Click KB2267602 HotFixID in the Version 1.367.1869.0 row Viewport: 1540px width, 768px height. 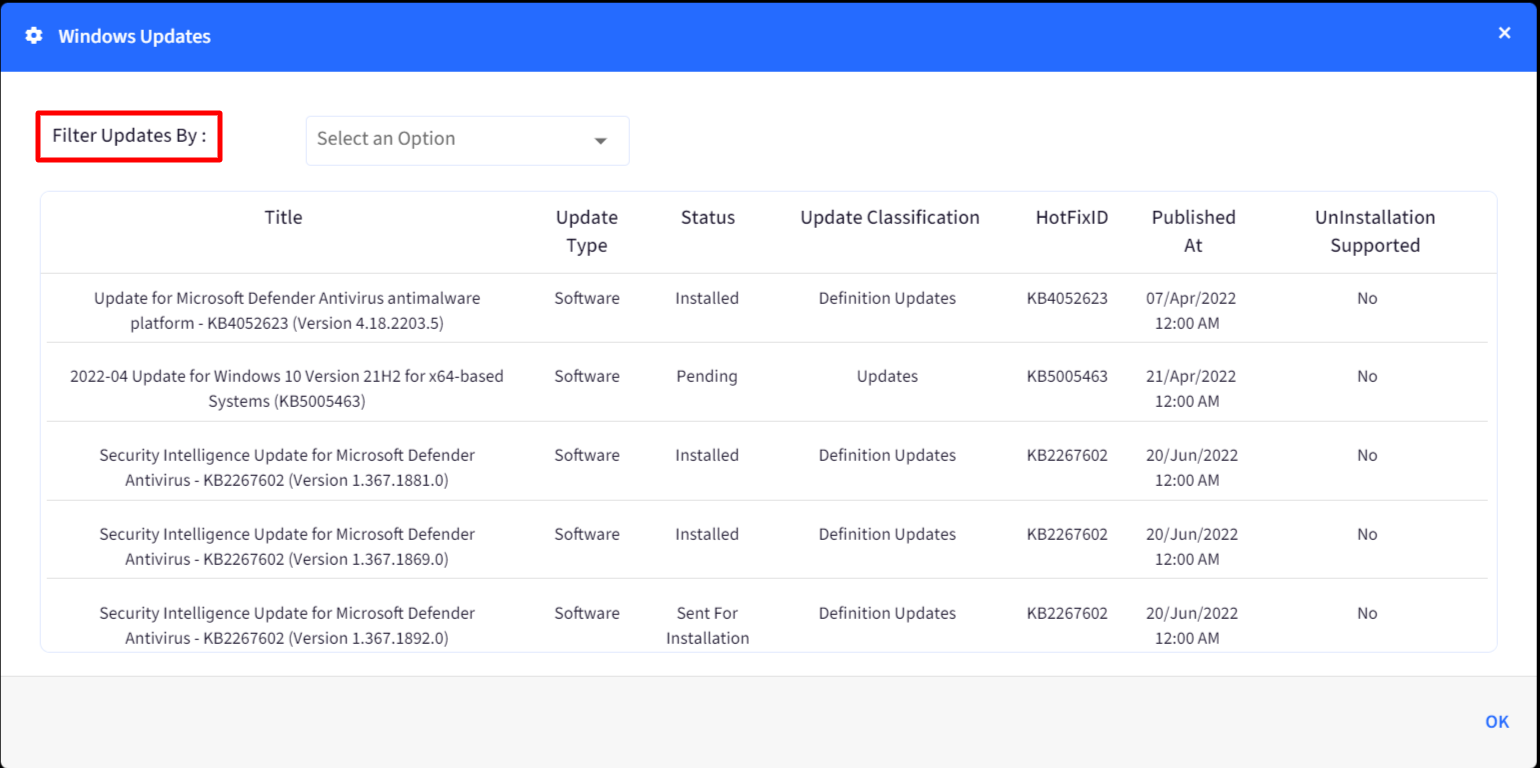(x=1067, y=534)
